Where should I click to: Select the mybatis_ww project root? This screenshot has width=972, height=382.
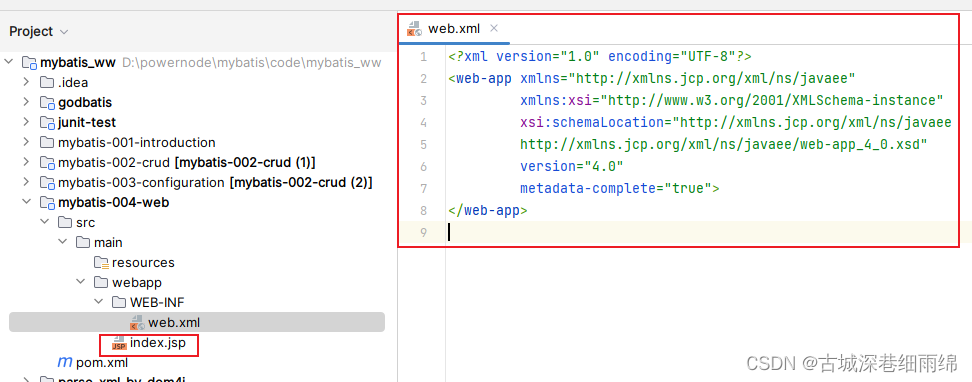pyautogui.click(x=78, y=63)
